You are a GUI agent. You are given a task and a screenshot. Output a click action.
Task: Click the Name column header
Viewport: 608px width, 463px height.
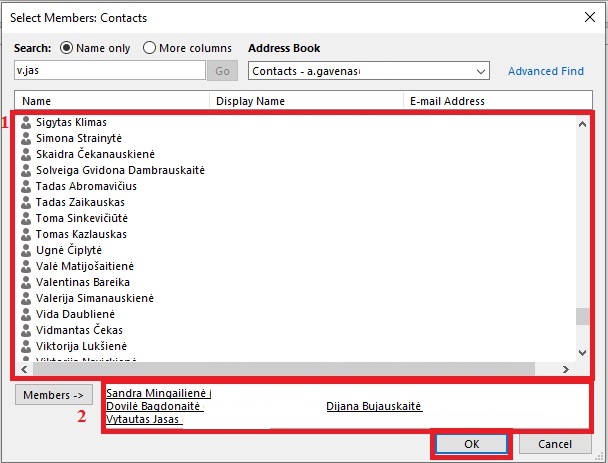pyautogui.click(x=110, y=101)
